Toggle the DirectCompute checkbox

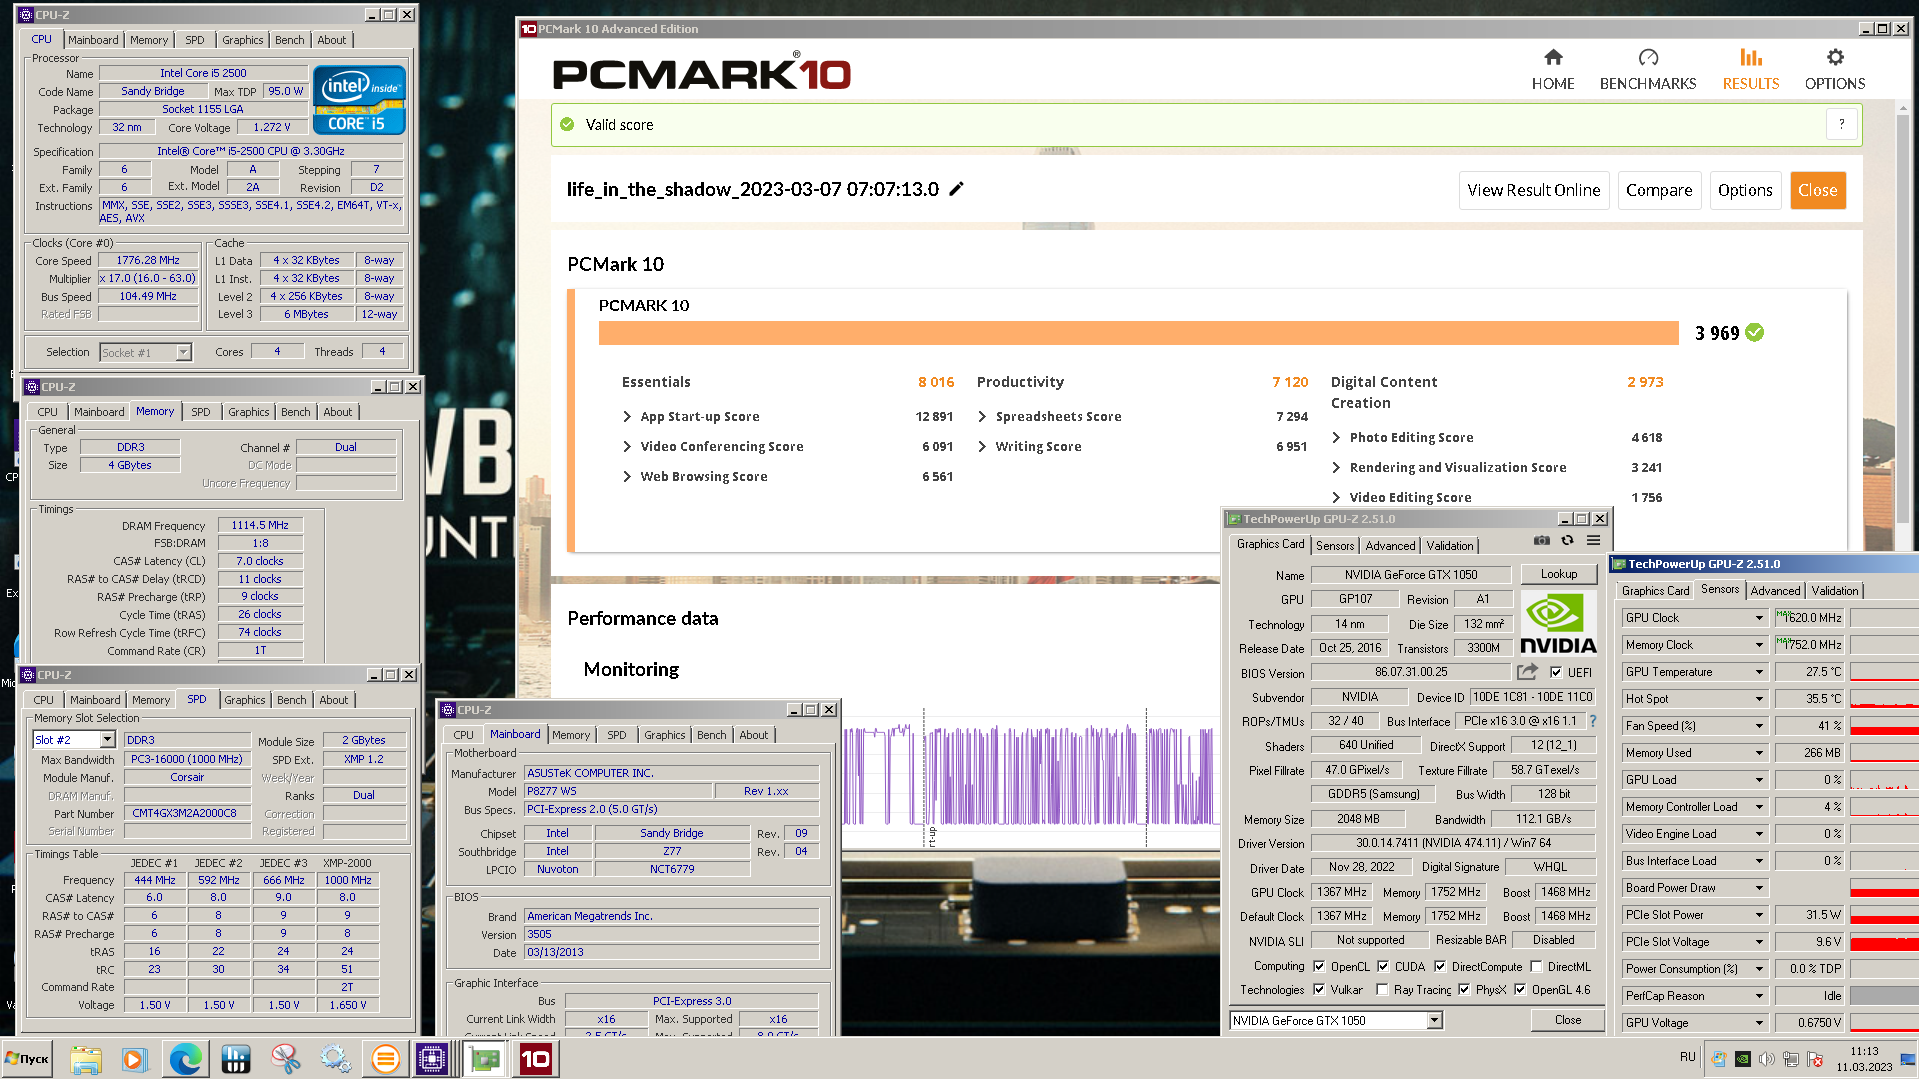tap(1440, 966)
